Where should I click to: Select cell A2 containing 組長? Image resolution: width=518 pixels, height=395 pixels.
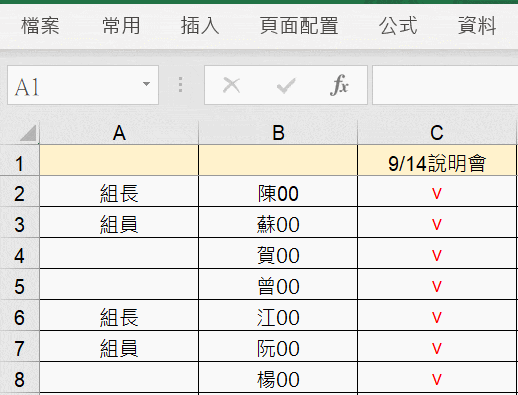pyautogui.click(x=119, y=191)
